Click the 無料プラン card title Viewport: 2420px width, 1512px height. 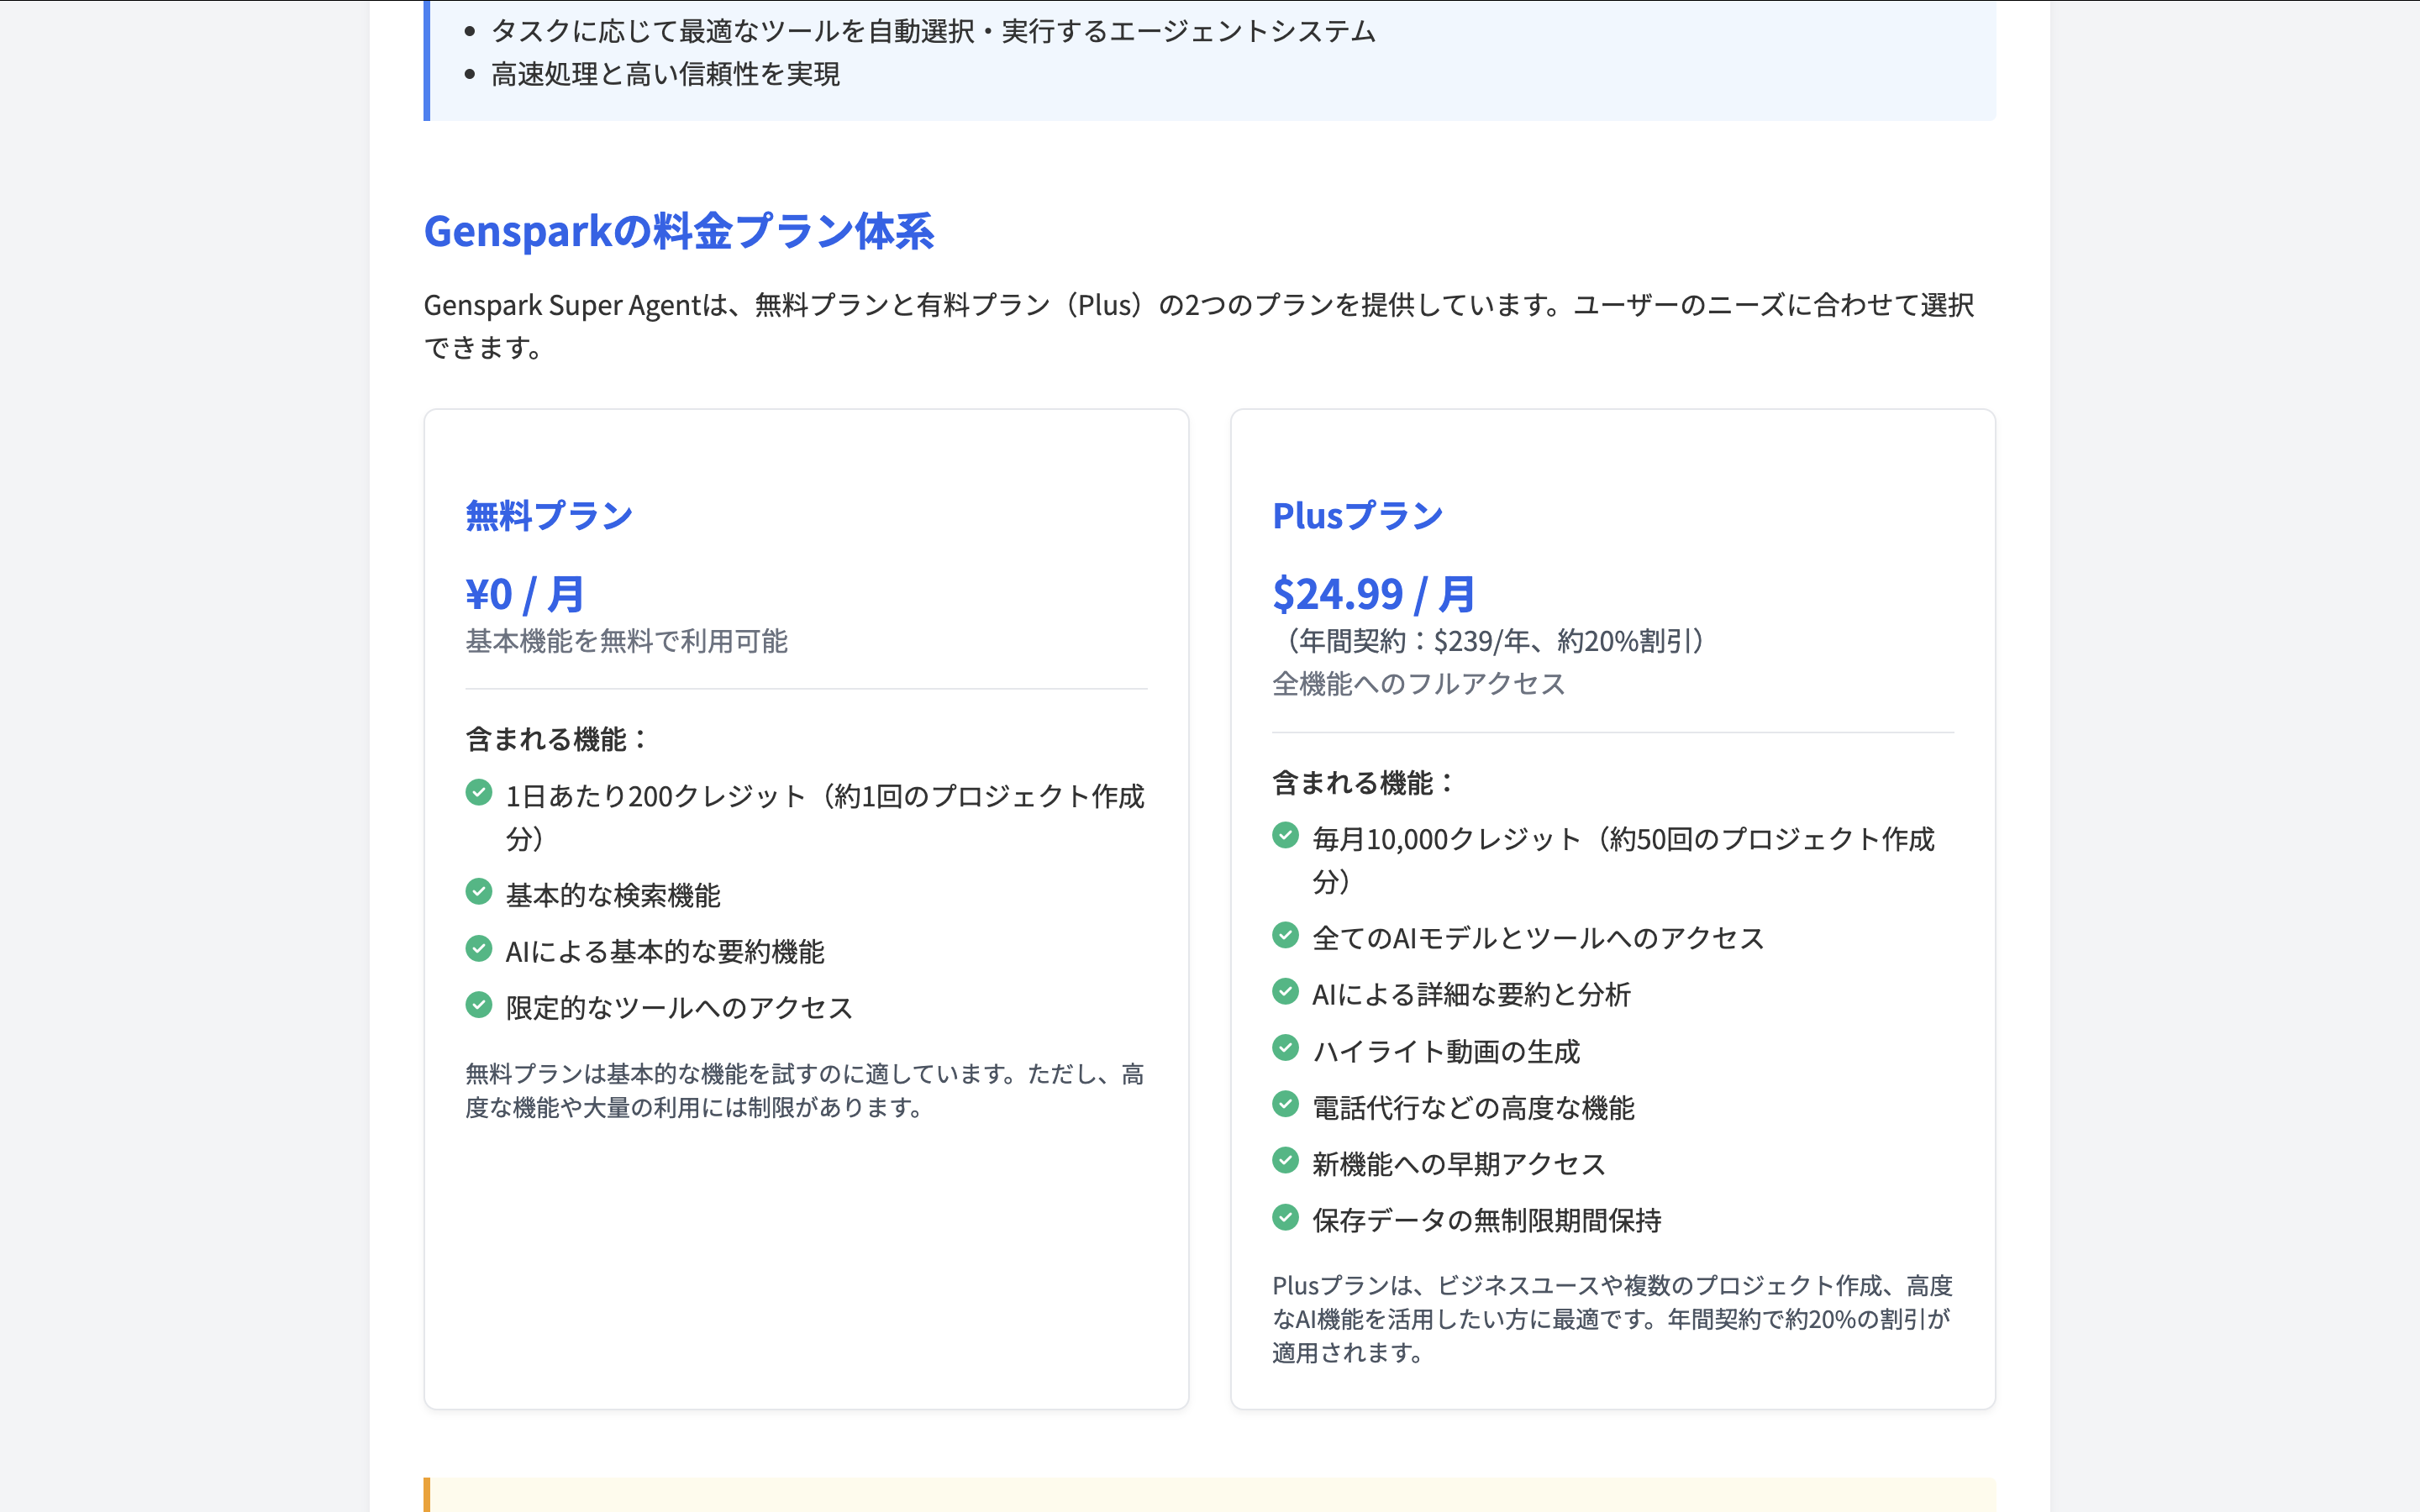549,516
